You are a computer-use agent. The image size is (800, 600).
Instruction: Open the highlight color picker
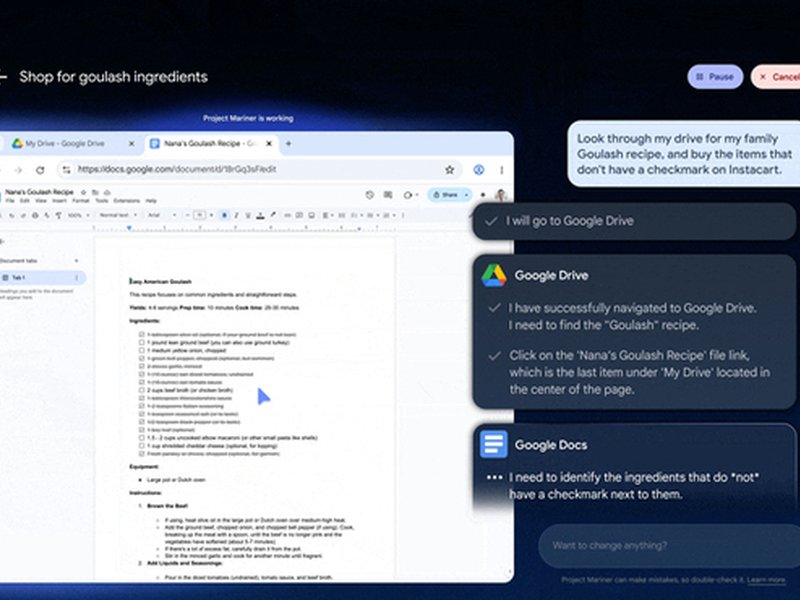[273, 215]
